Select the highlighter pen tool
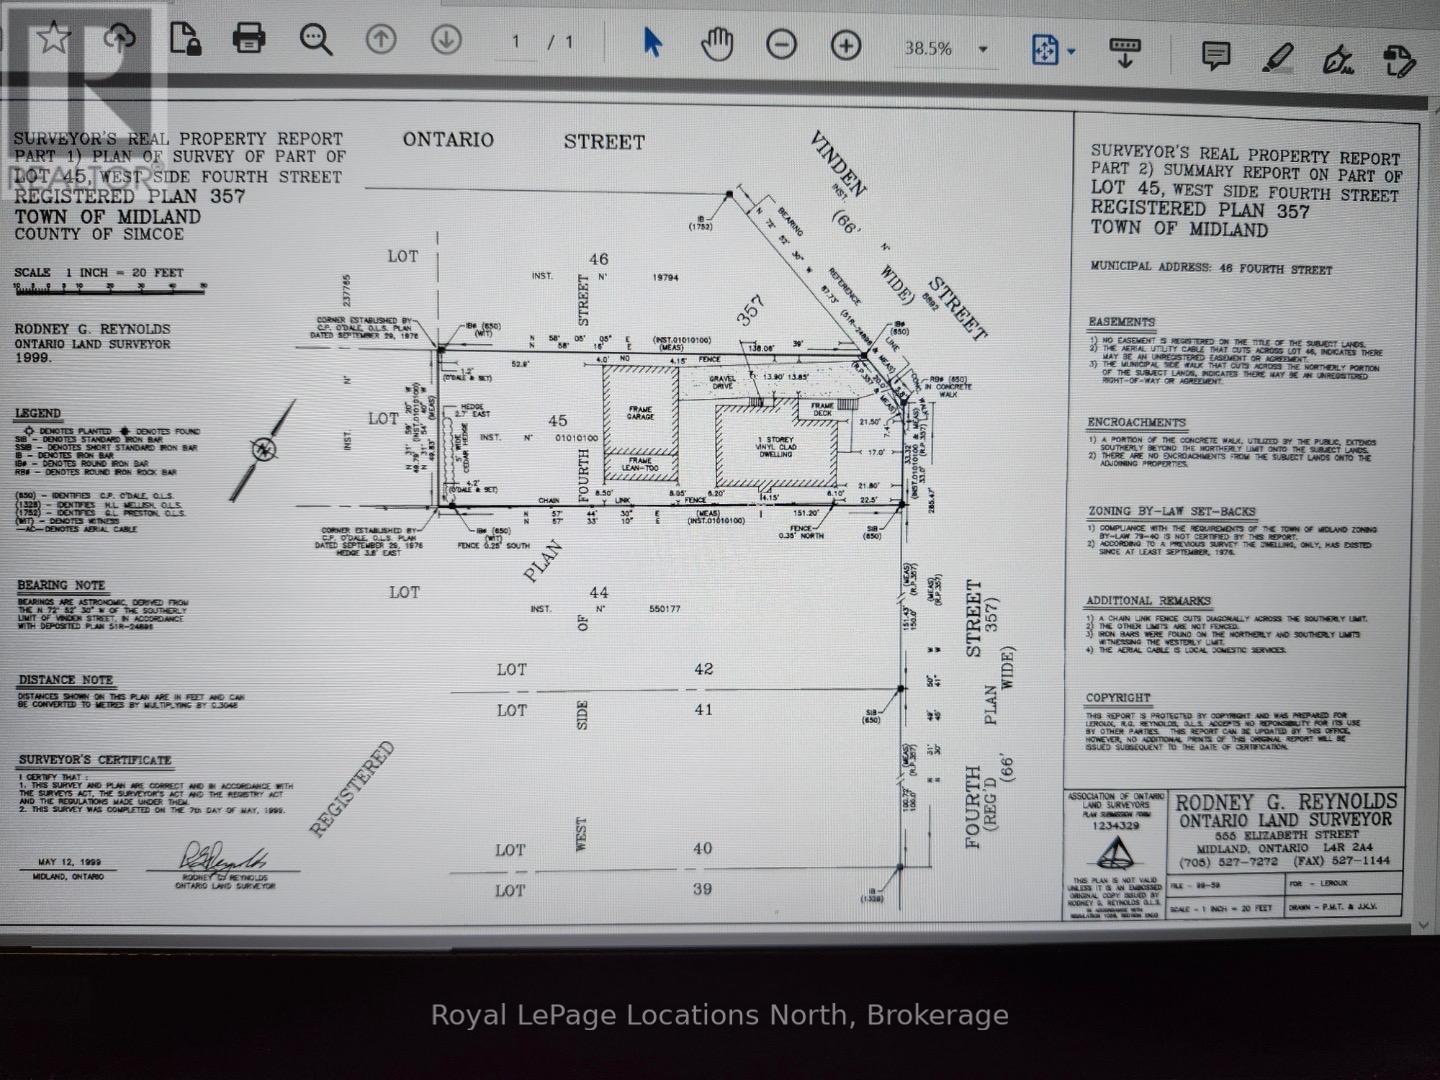Screen dimensions: 1440x1080 (1277, 58)
